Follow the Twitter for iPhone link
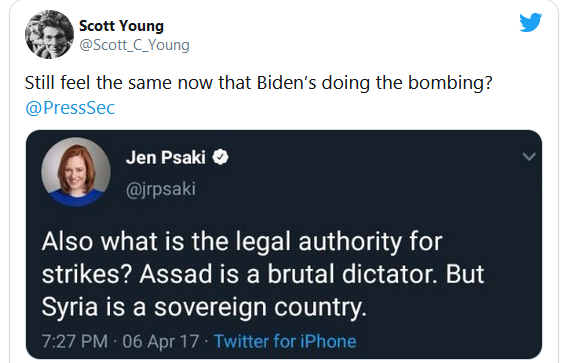 [285, 341]
